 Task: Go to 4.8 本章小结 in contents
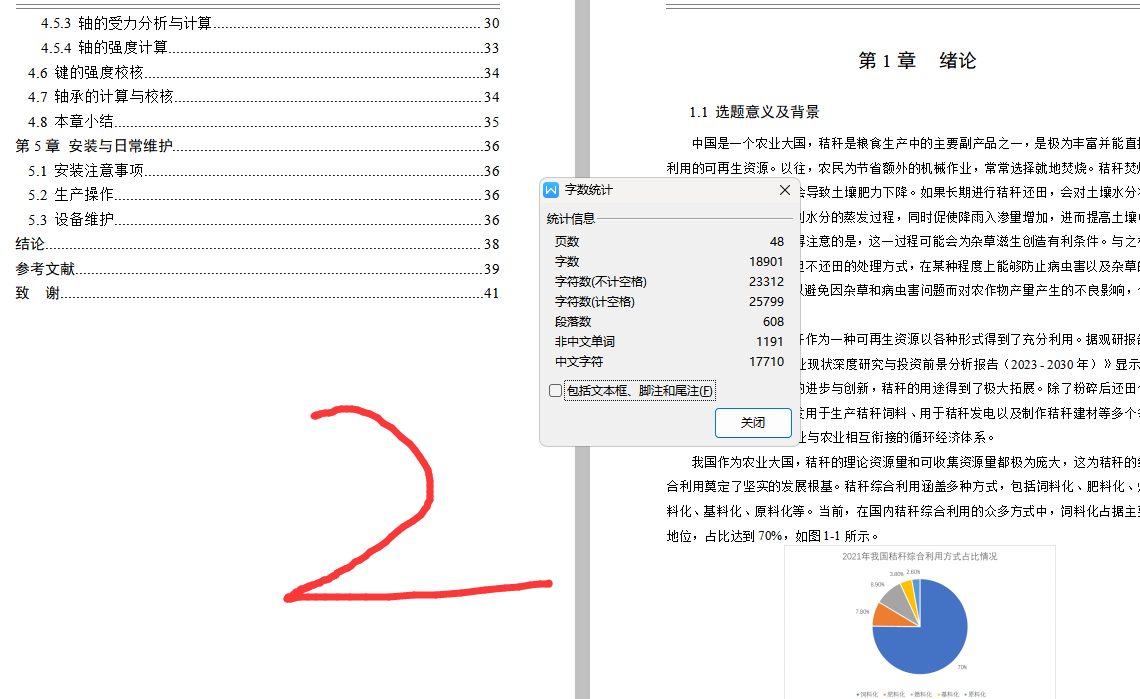pos(263,121)
